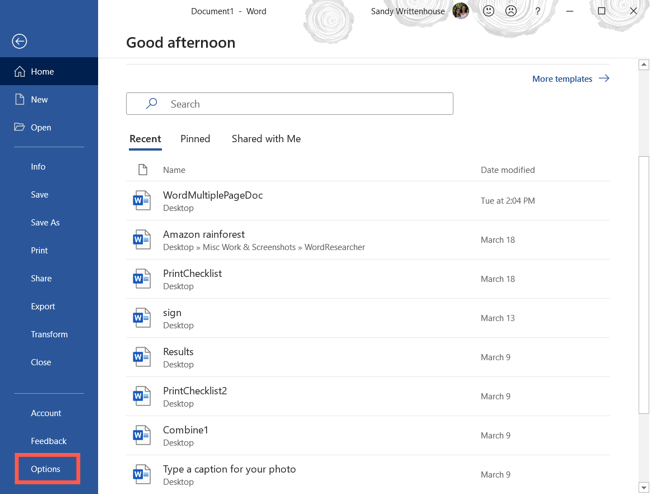Click the Word icon beside Combine1
650x494 pixels.
pos(142,435)
